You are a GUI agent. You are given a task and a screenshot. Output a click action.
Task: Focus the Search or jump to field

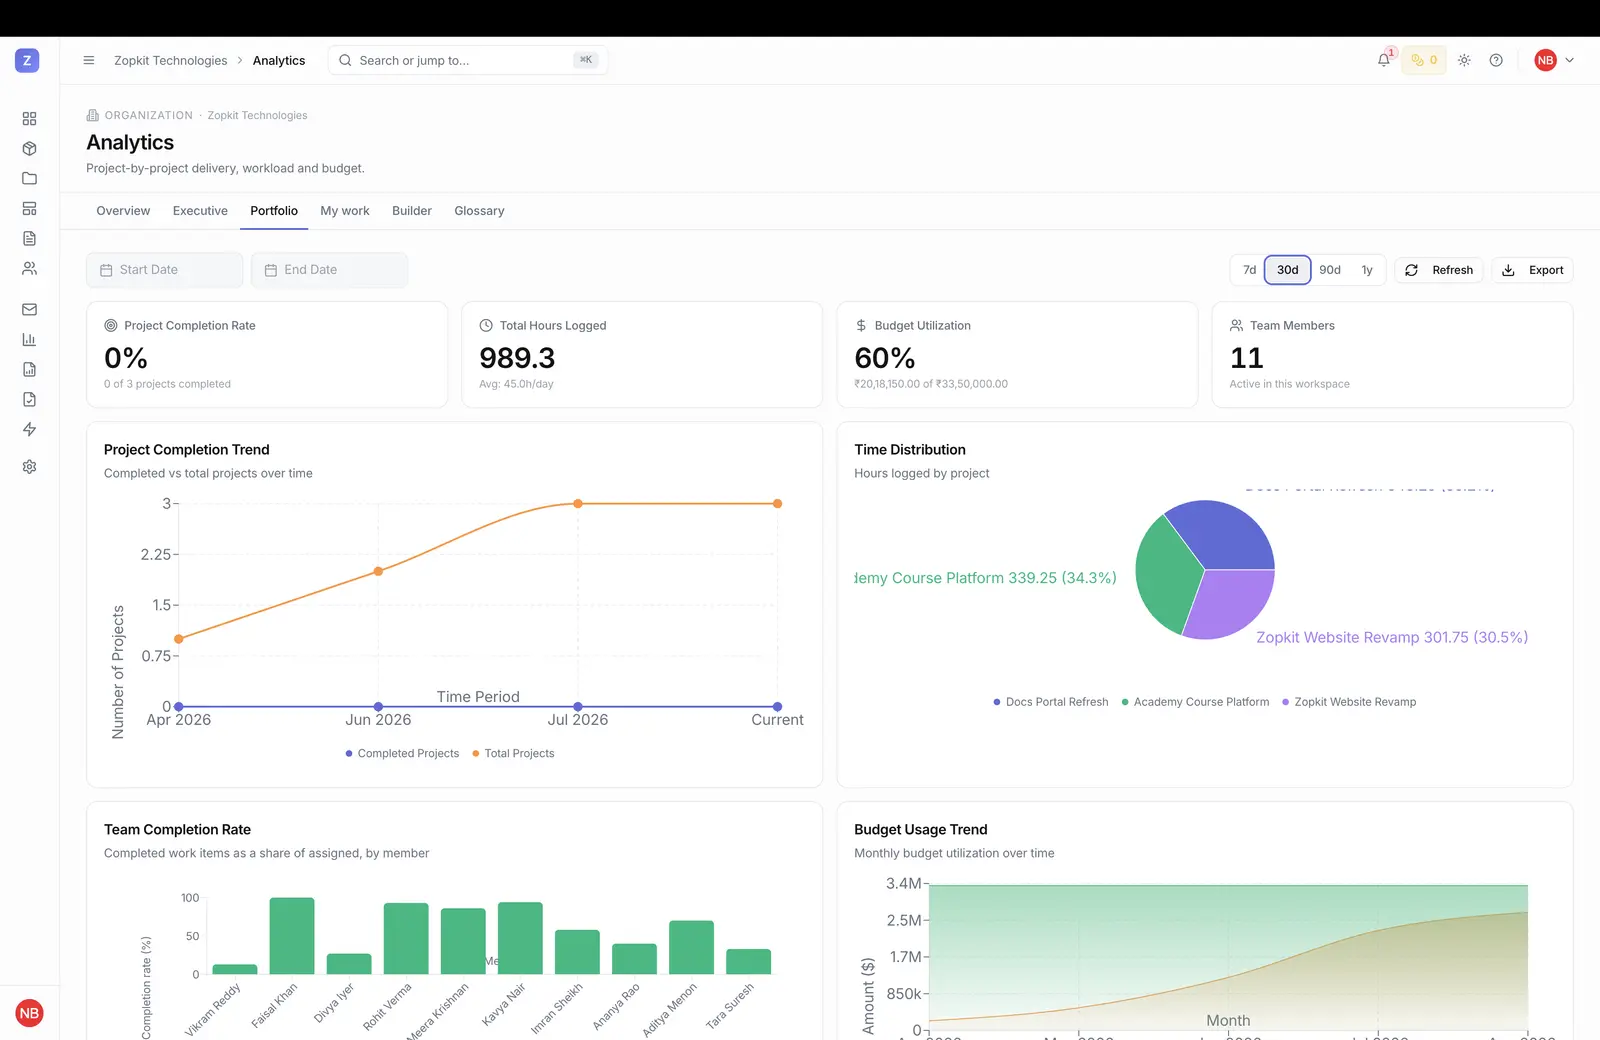pos(467,60)
